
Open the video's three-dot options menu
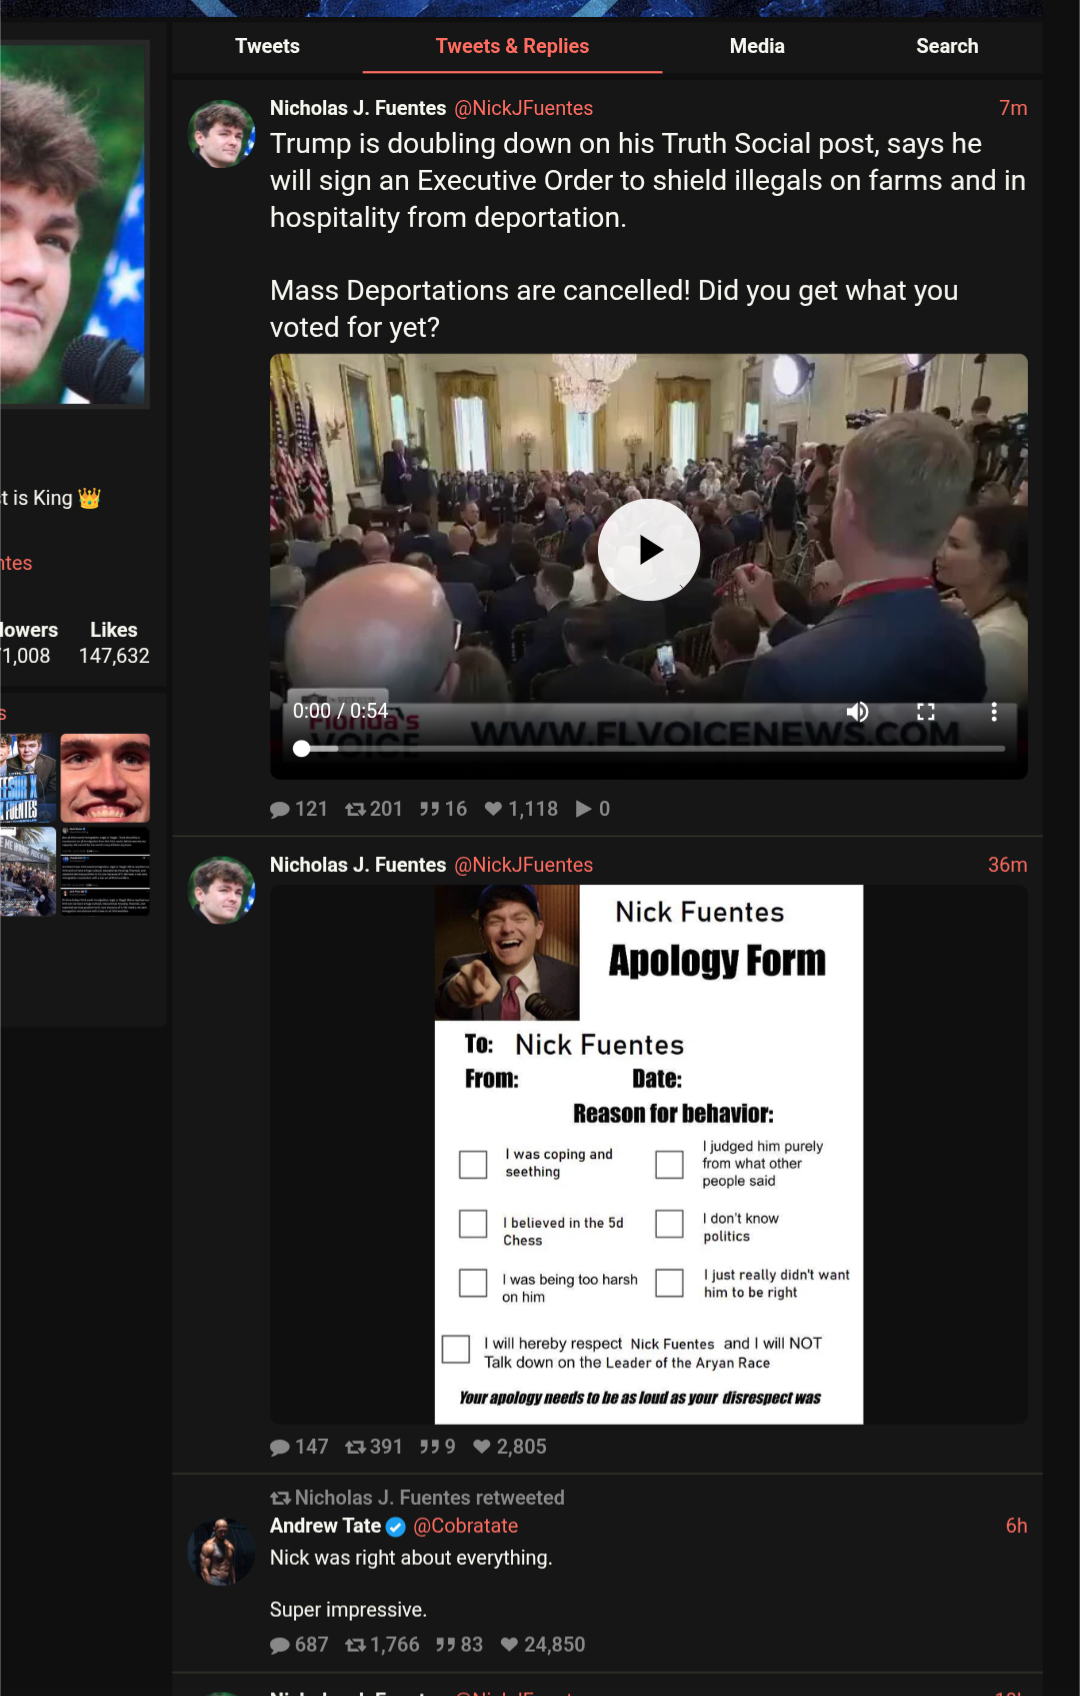(x=993, y=712)
